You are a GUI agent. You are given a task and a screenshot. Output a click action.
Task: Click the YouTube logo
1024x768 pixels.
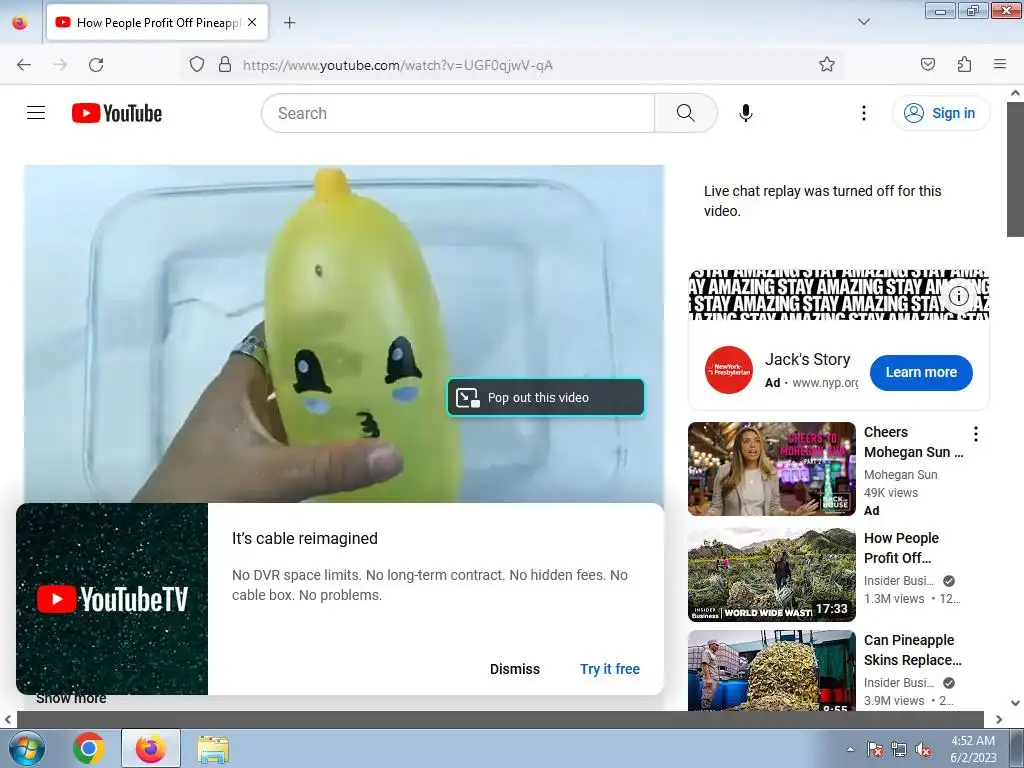[117, 113]
